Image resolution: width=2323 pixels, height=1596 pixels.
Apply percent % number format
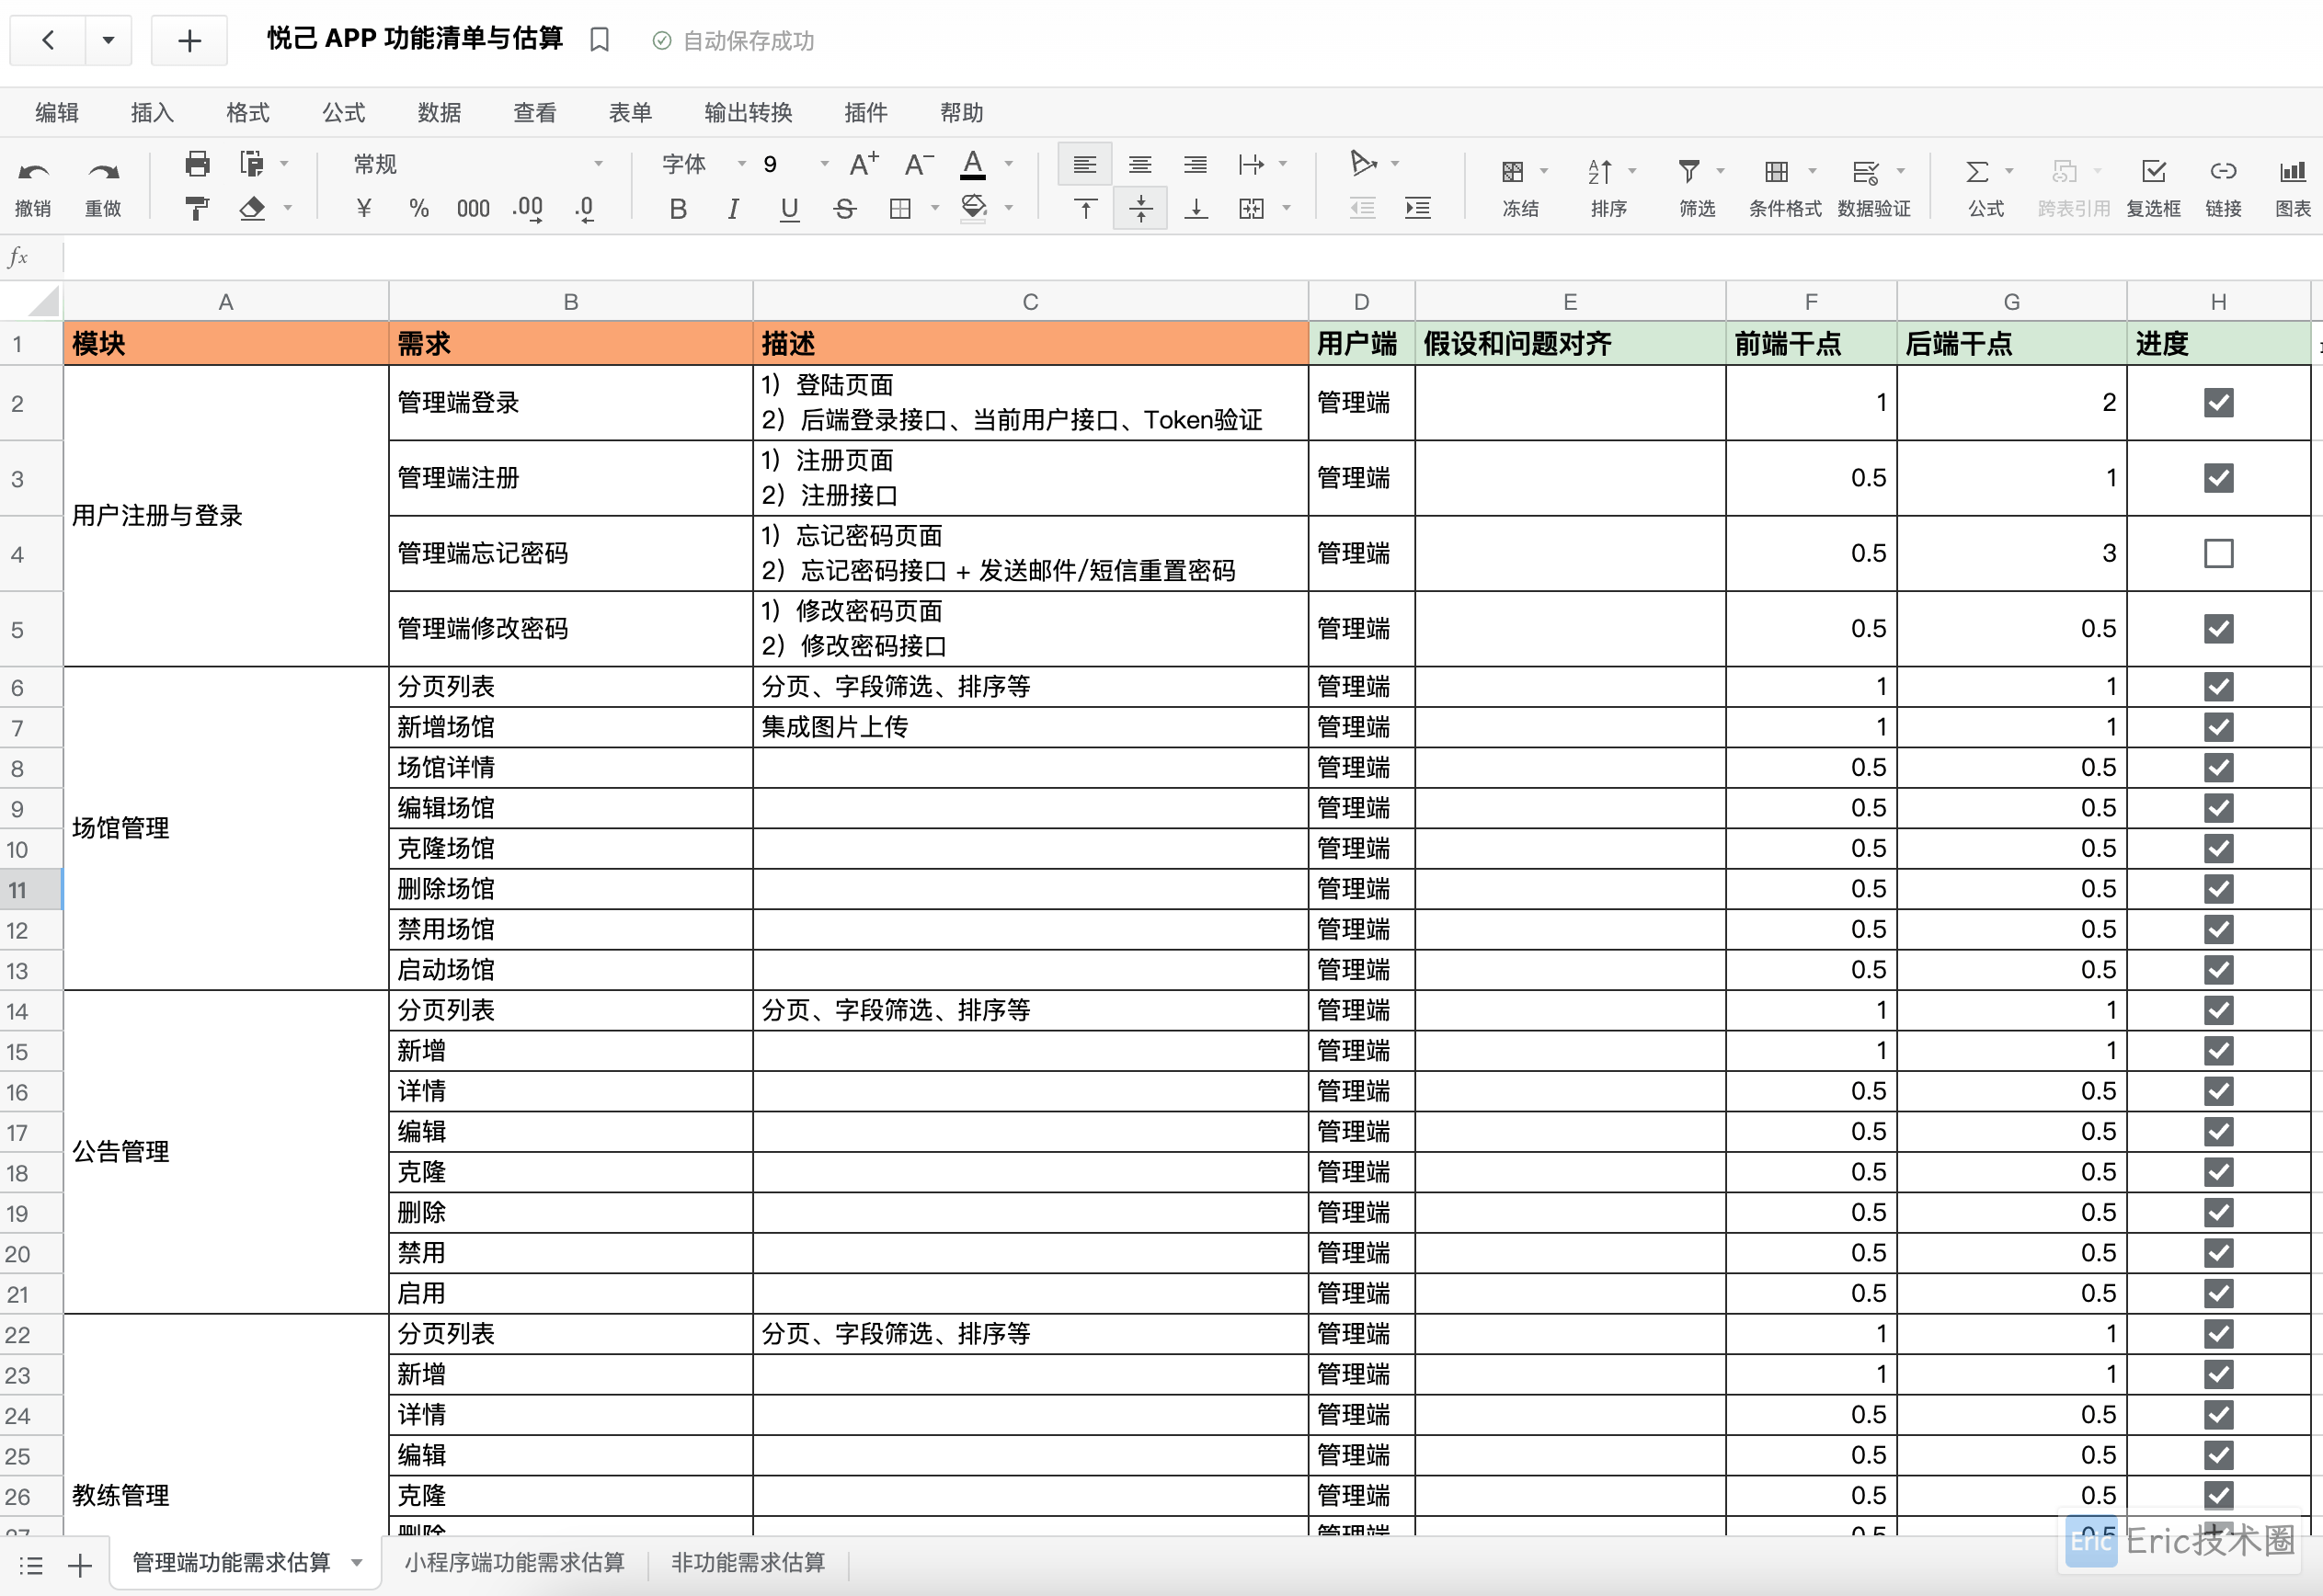(x=419, y=208)
